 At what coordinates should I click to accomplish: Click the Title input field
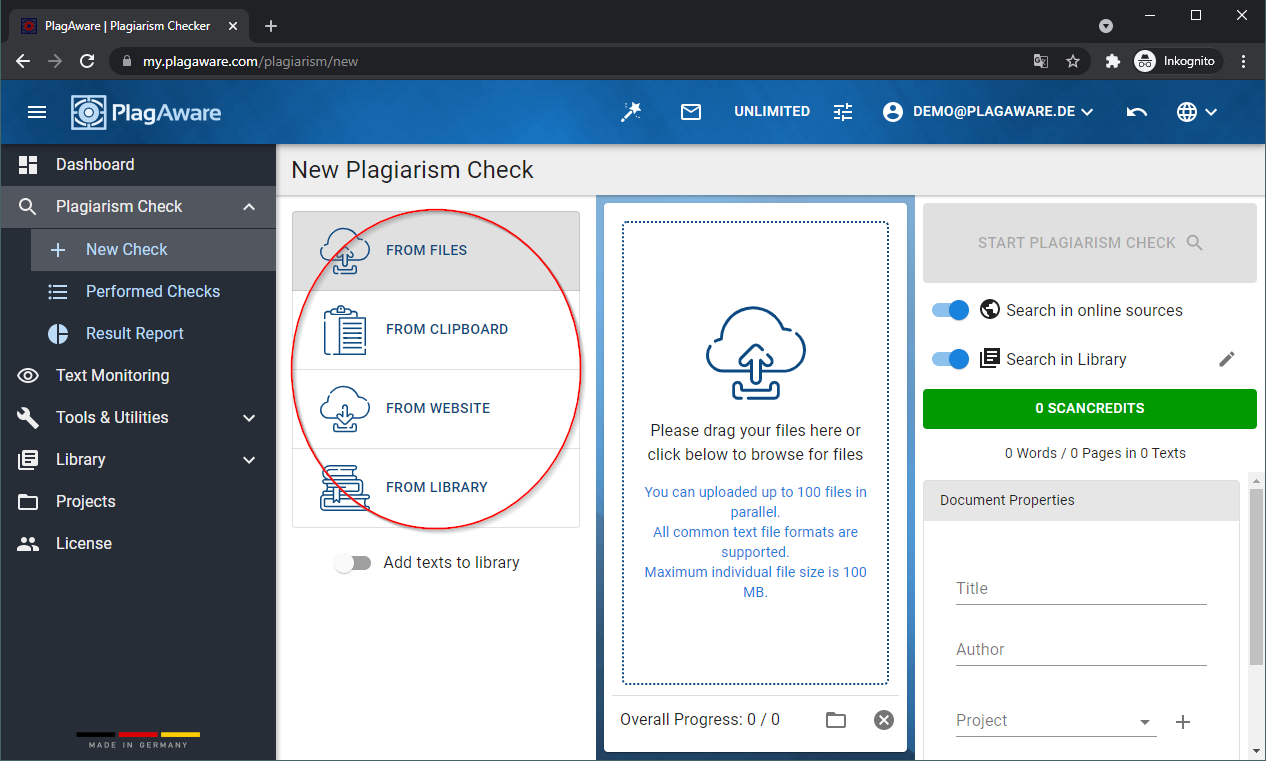pos(1081,589)
